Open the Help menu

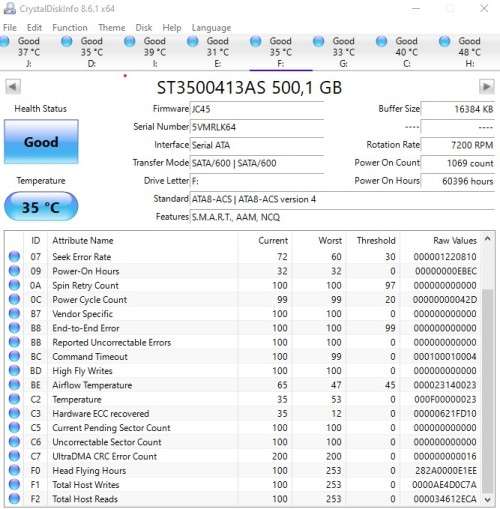[x=172, y=28]
